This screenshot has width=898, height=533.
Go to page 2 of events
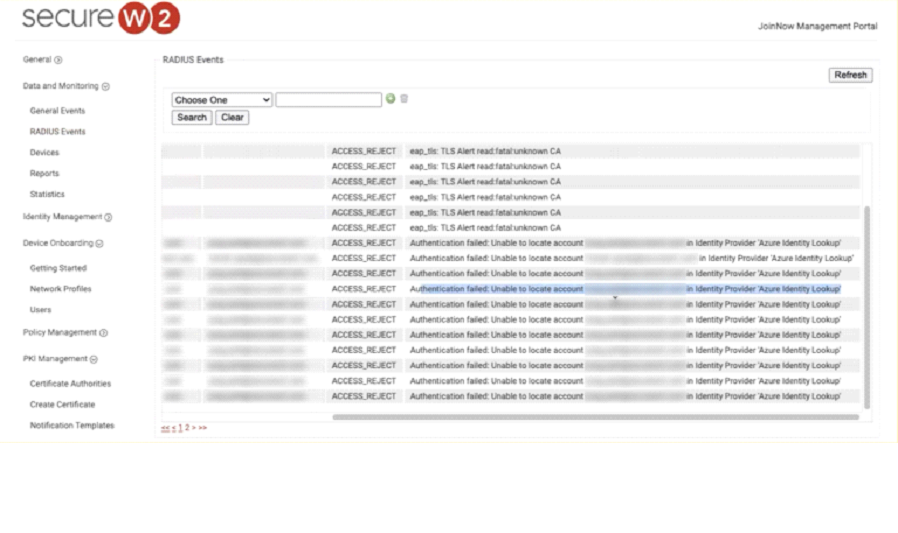[x=186, y=428]
